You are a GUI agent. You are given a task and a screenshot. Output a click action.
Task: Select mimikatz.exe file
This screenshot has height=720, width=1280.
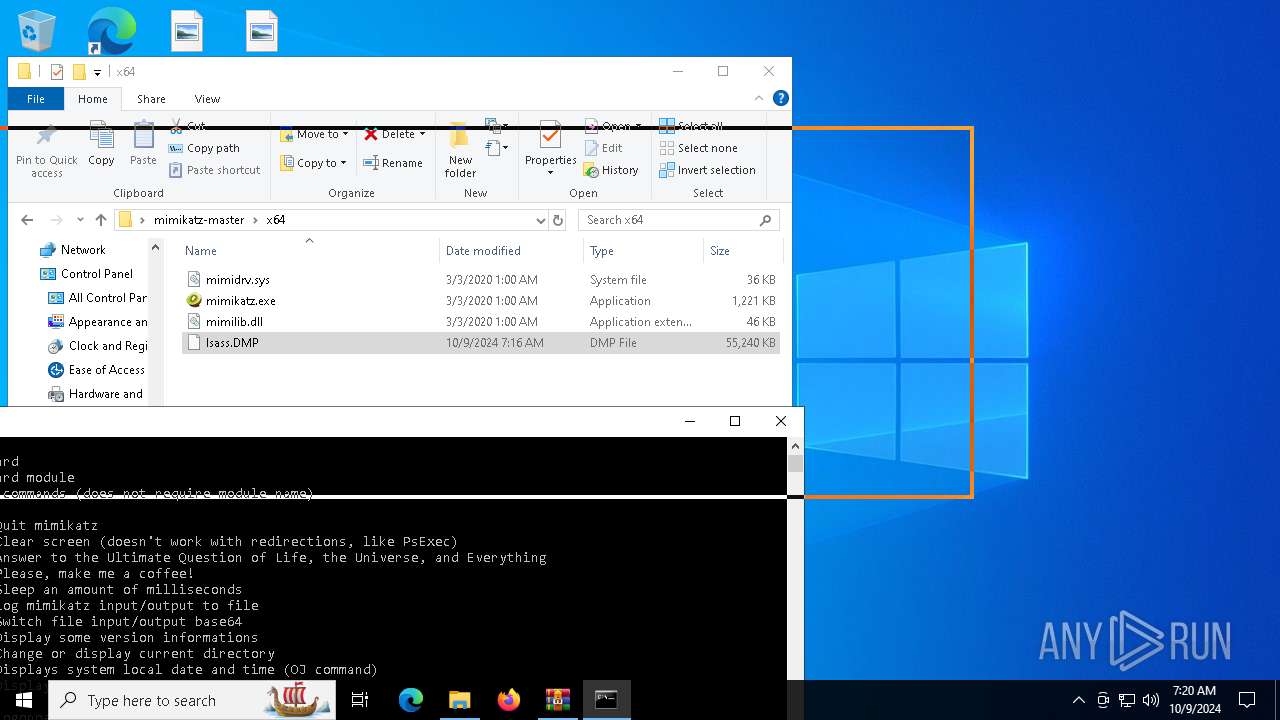[x=480, y=301]
